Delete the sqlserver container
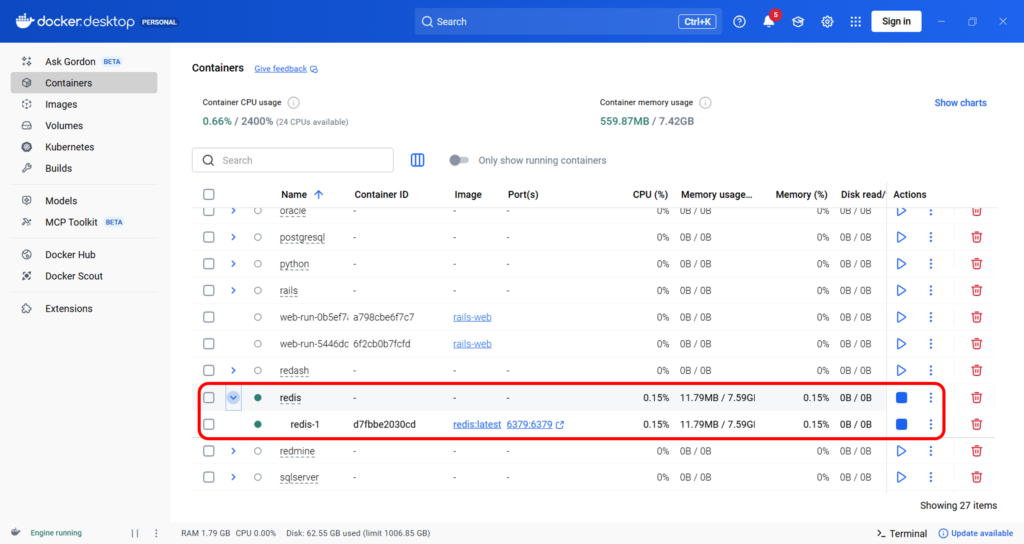Image resolution: width=1024 pixels, height=544 pixels. tap(977, 477)
